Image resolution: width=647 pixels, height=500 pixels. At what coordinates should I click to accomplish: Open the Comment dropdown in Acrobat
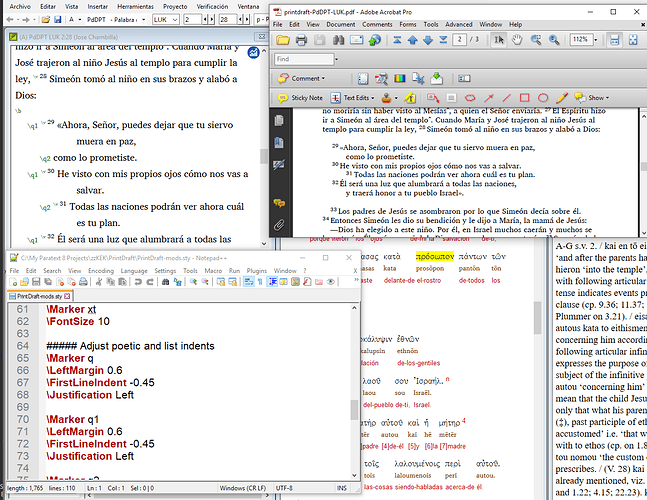click(x=301, y=78)
